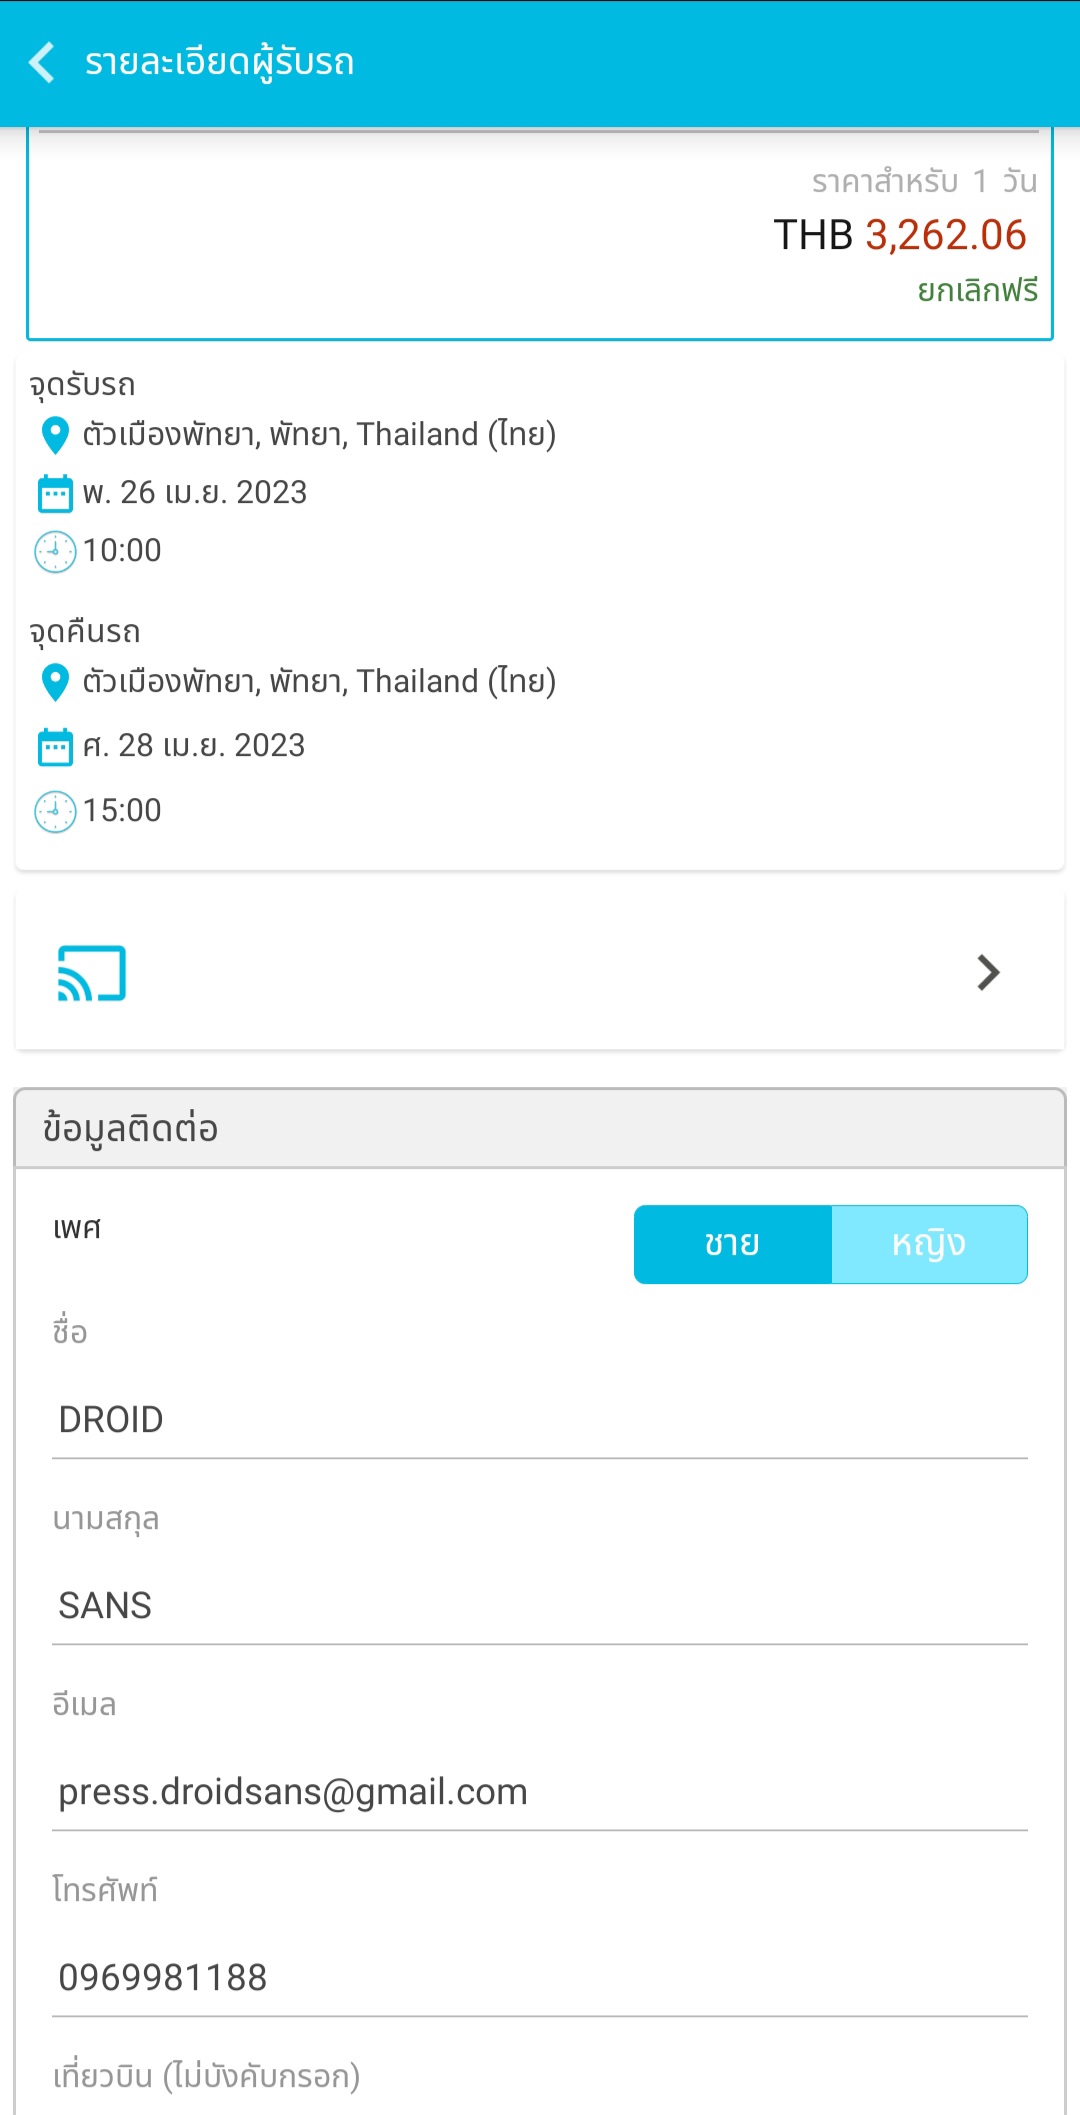
Task: Tap the pick-up location pin icon
Action: [x=55, y=435]
